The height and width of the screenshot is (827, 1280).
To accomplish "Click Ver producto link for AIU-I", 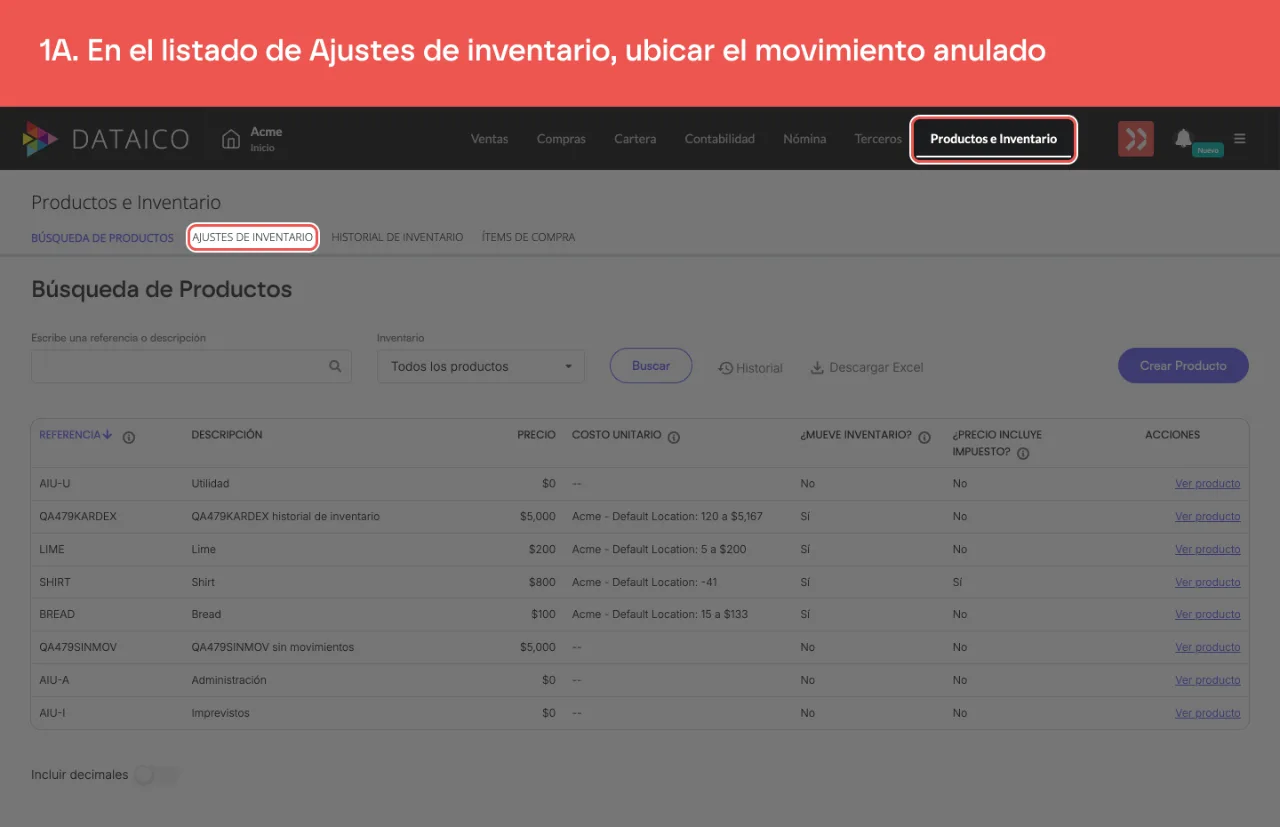I will tap(1207, 713).
